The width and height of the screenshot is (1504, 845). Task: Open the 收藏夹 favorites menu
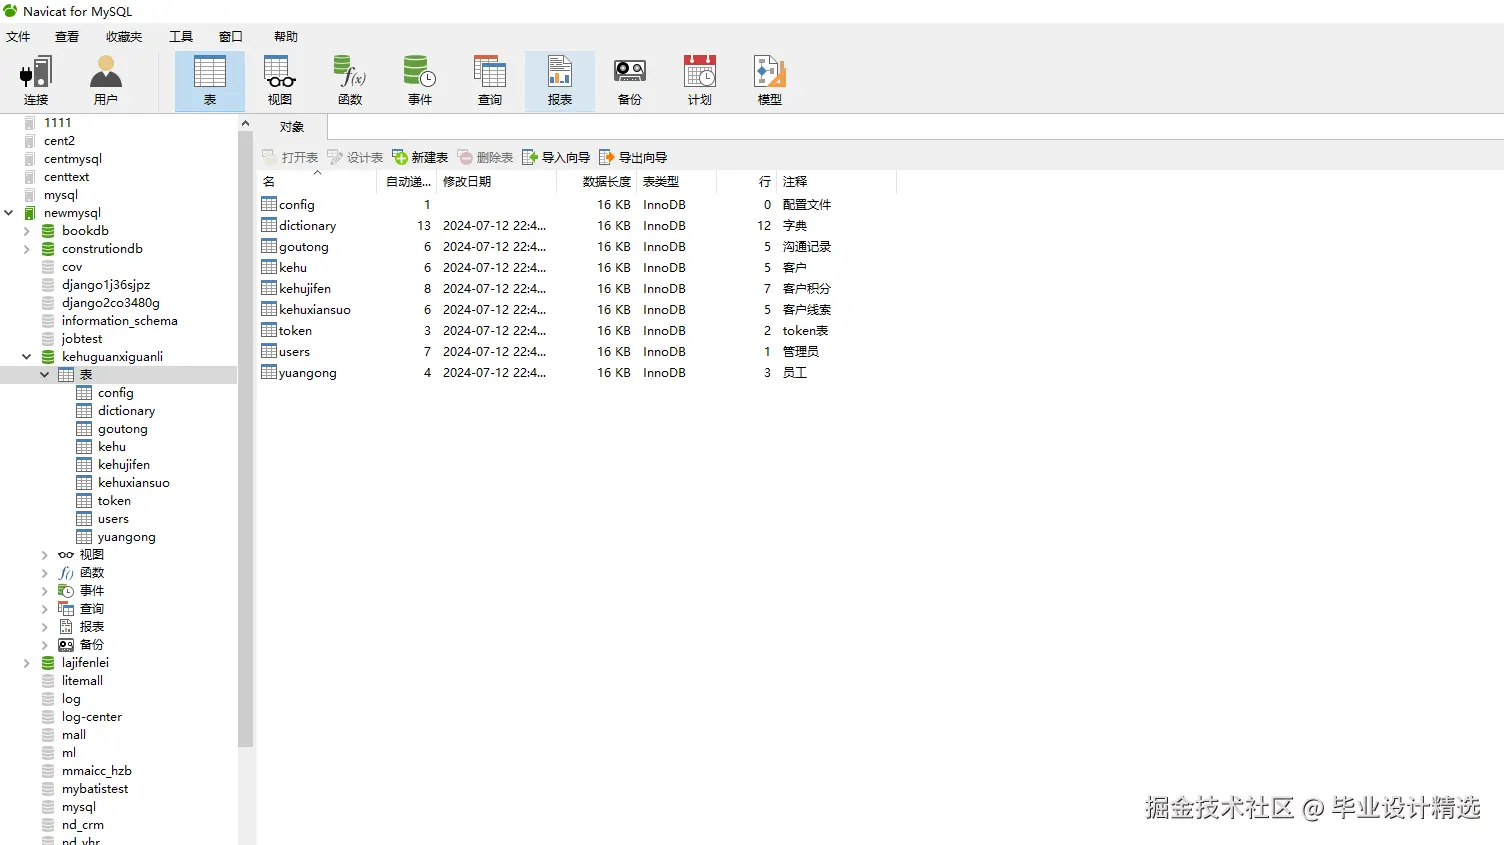pos(124,37)
